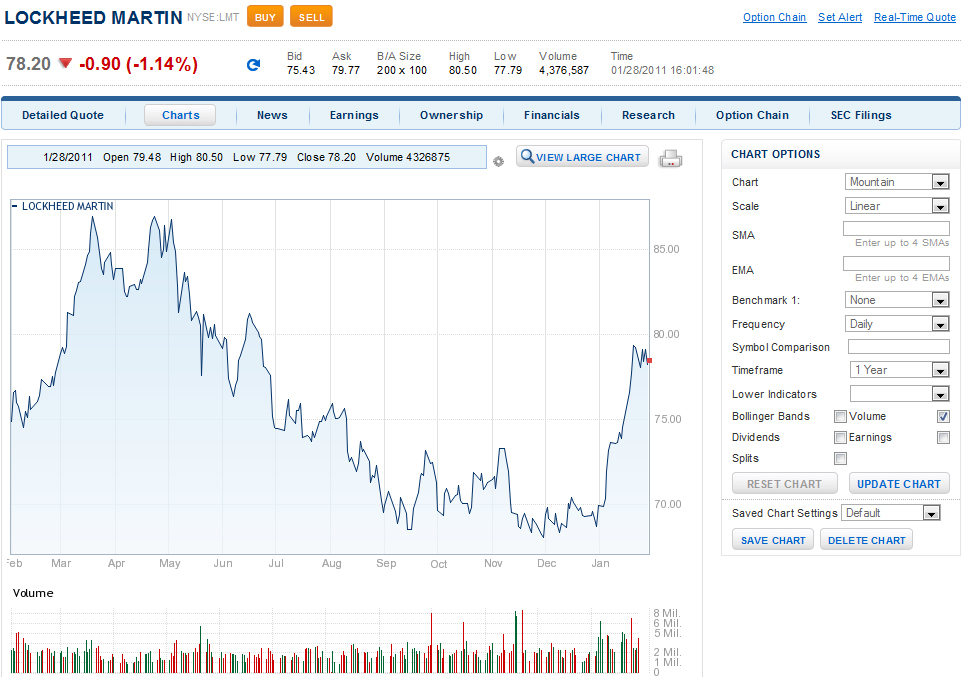
Task: Switch to the Financials tab
Action: (551, 115)
